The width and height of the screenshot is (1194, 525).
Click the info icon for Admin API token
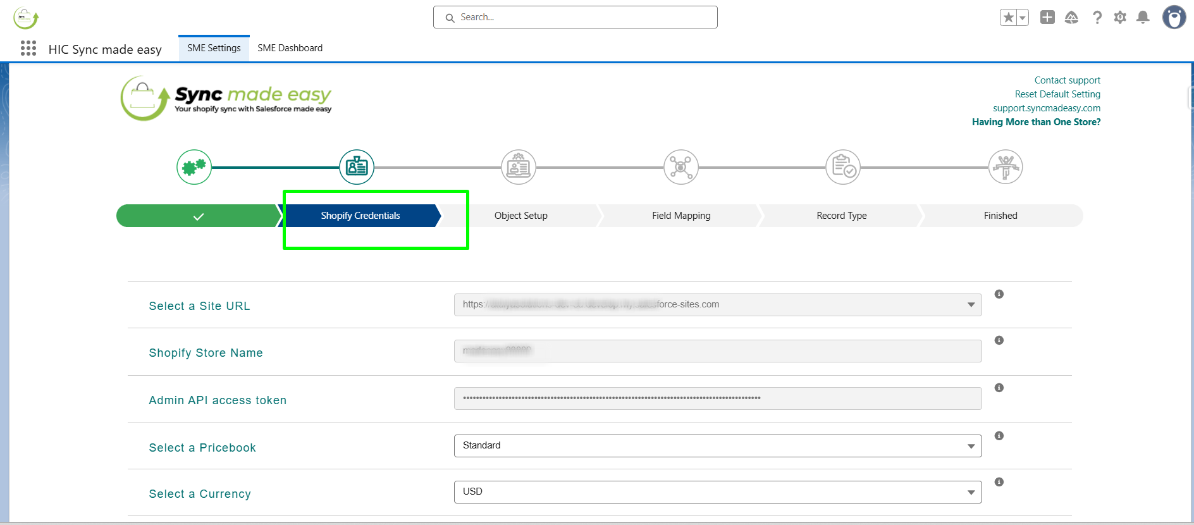999,387
